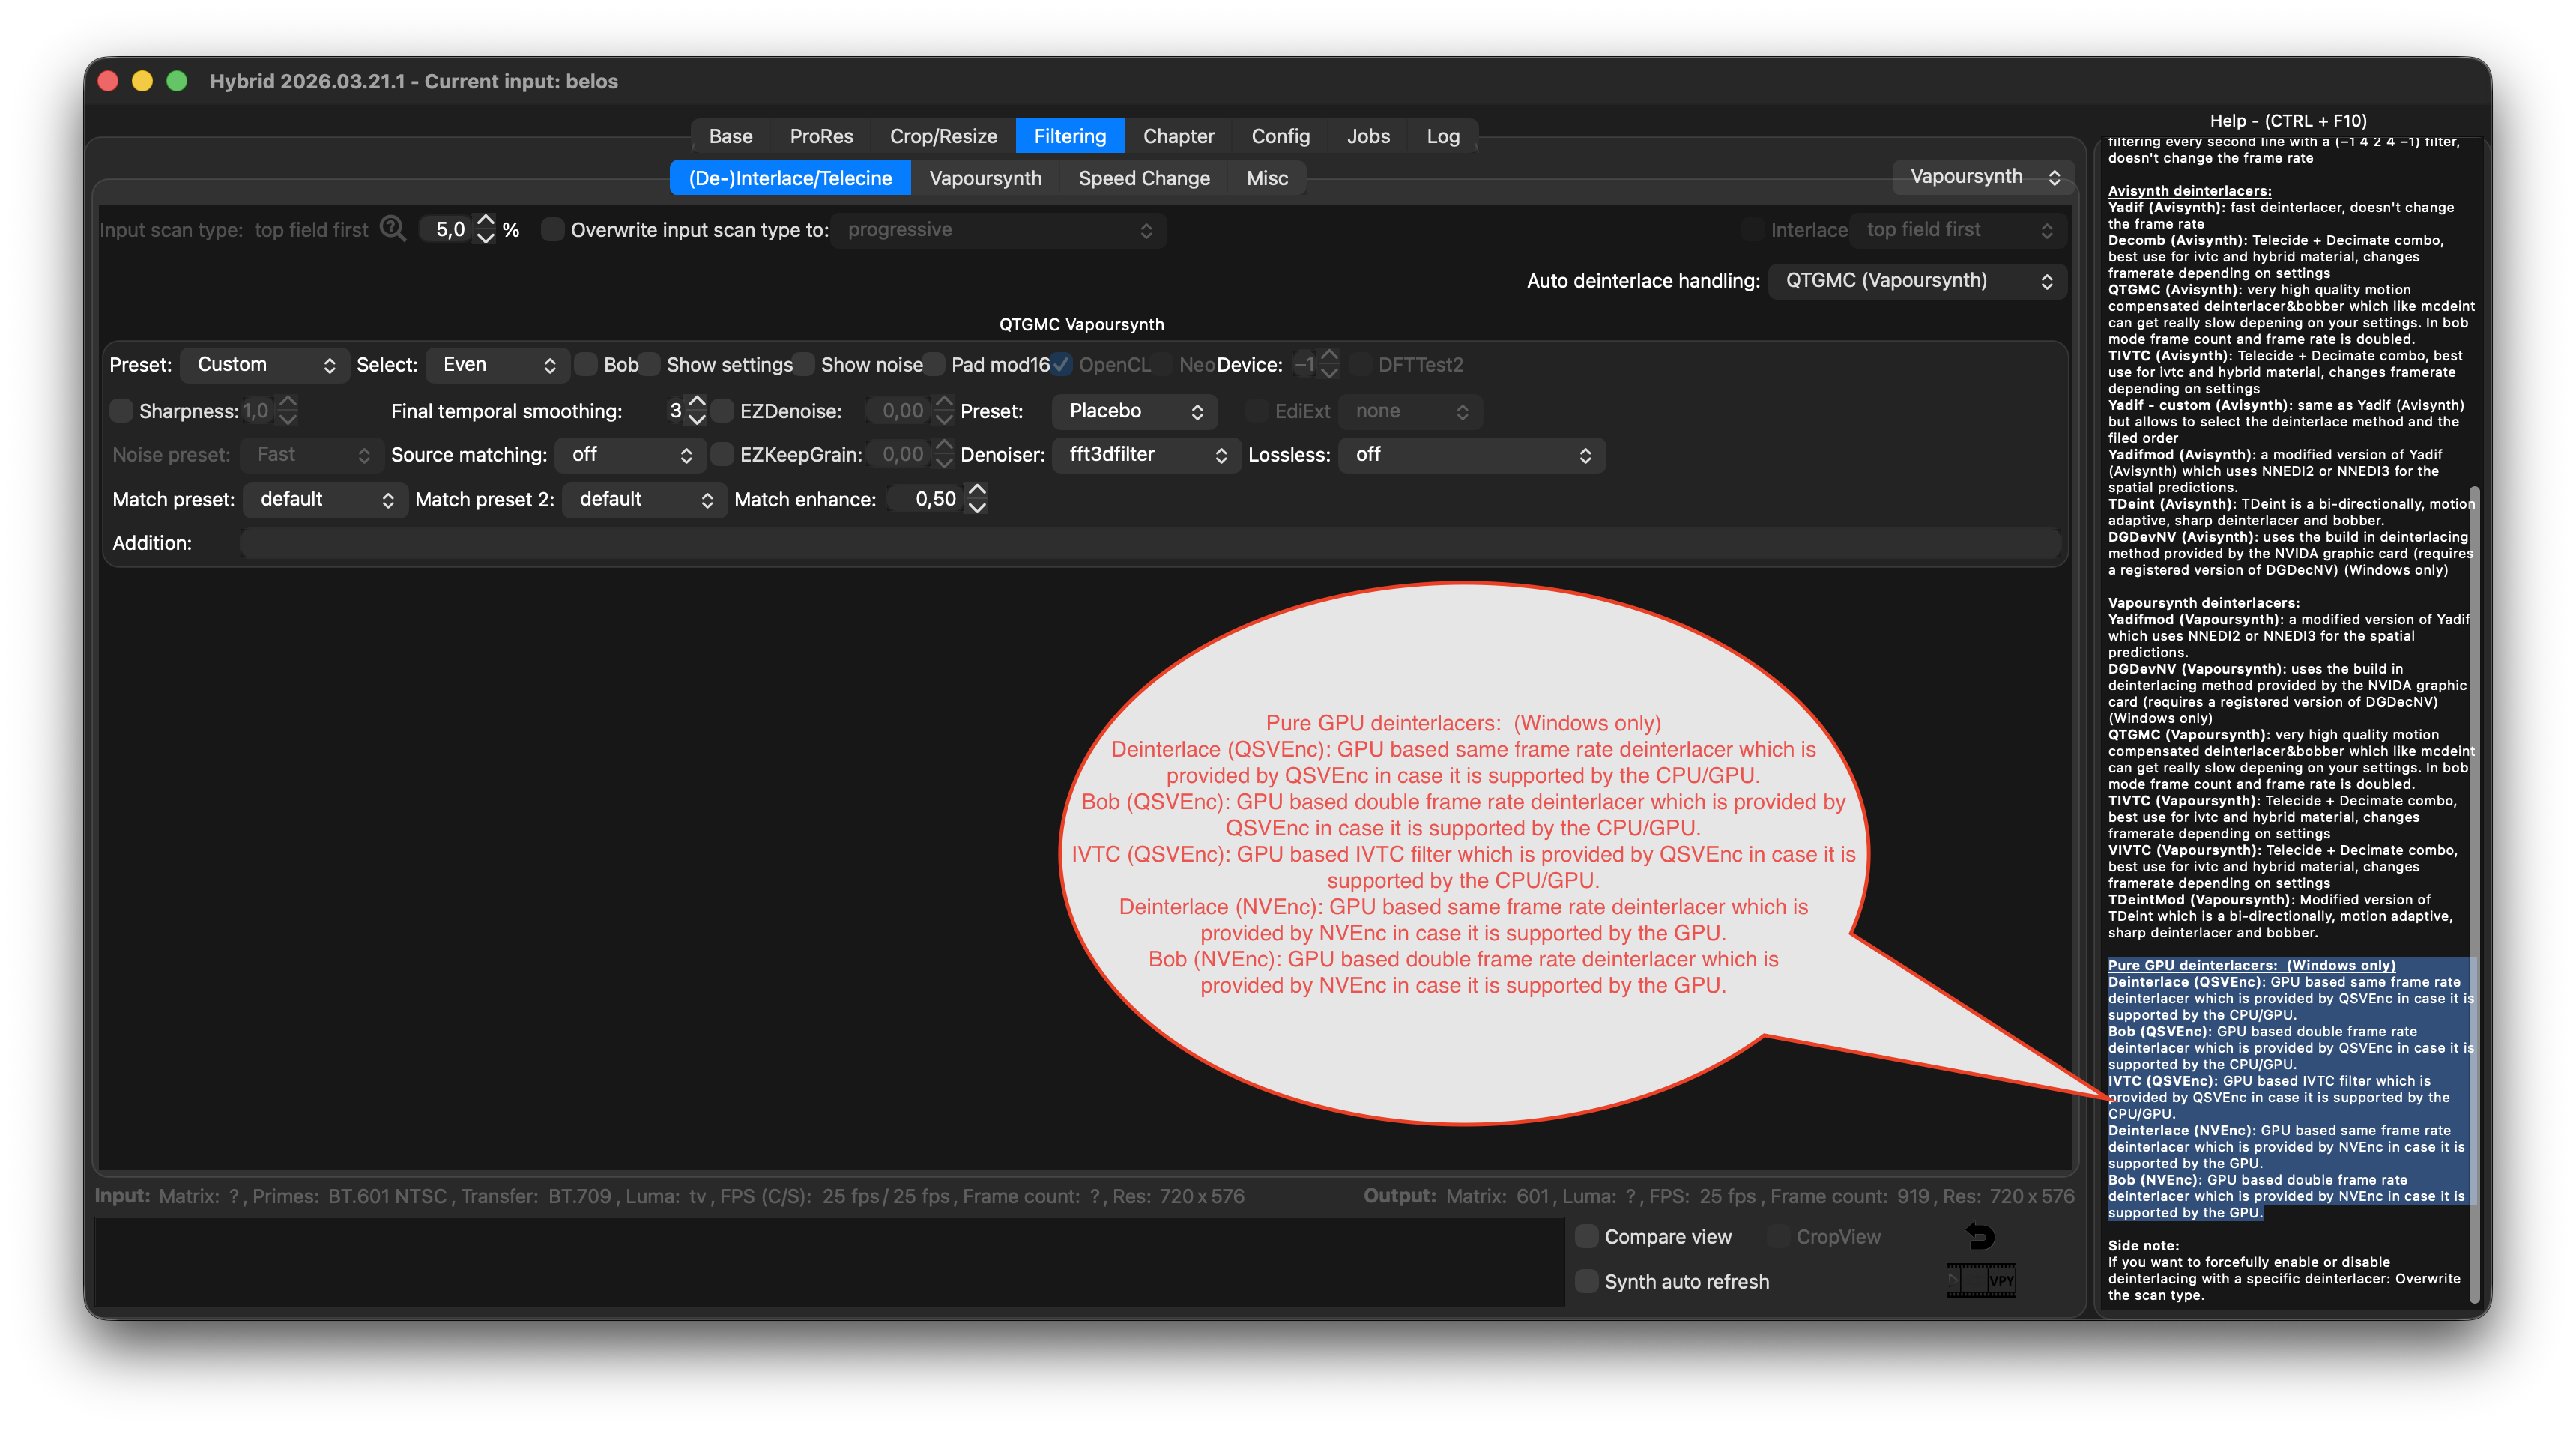Open the Match preset dropdown
Viewport: 2576px width, 1431px height.
tap(326, 500)
